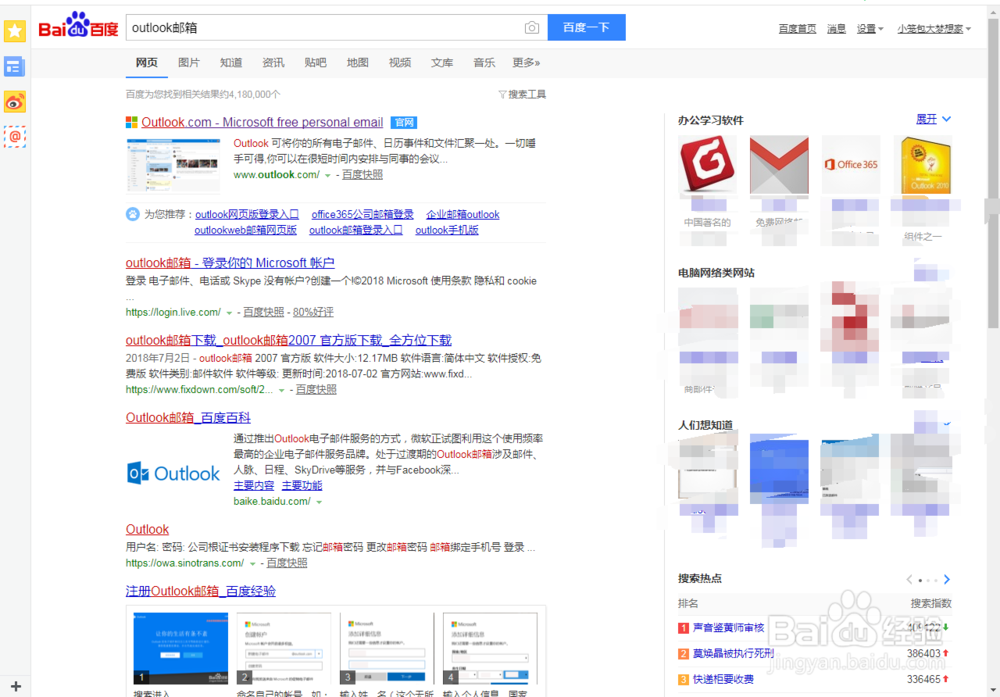Open the outlook网页版登录入口 suggestion

pyautogui.click(x=247, y=214)
